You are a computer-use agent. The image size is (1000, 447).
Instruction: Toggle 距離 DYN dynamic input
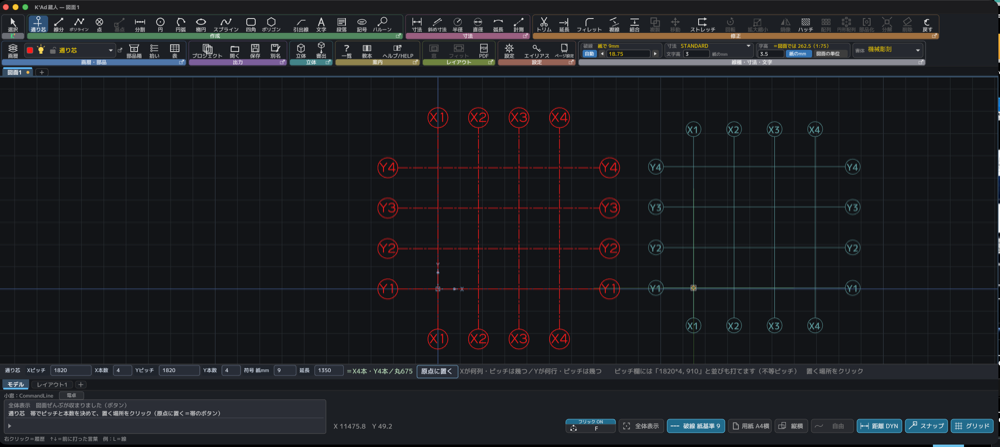pos(879,426)
